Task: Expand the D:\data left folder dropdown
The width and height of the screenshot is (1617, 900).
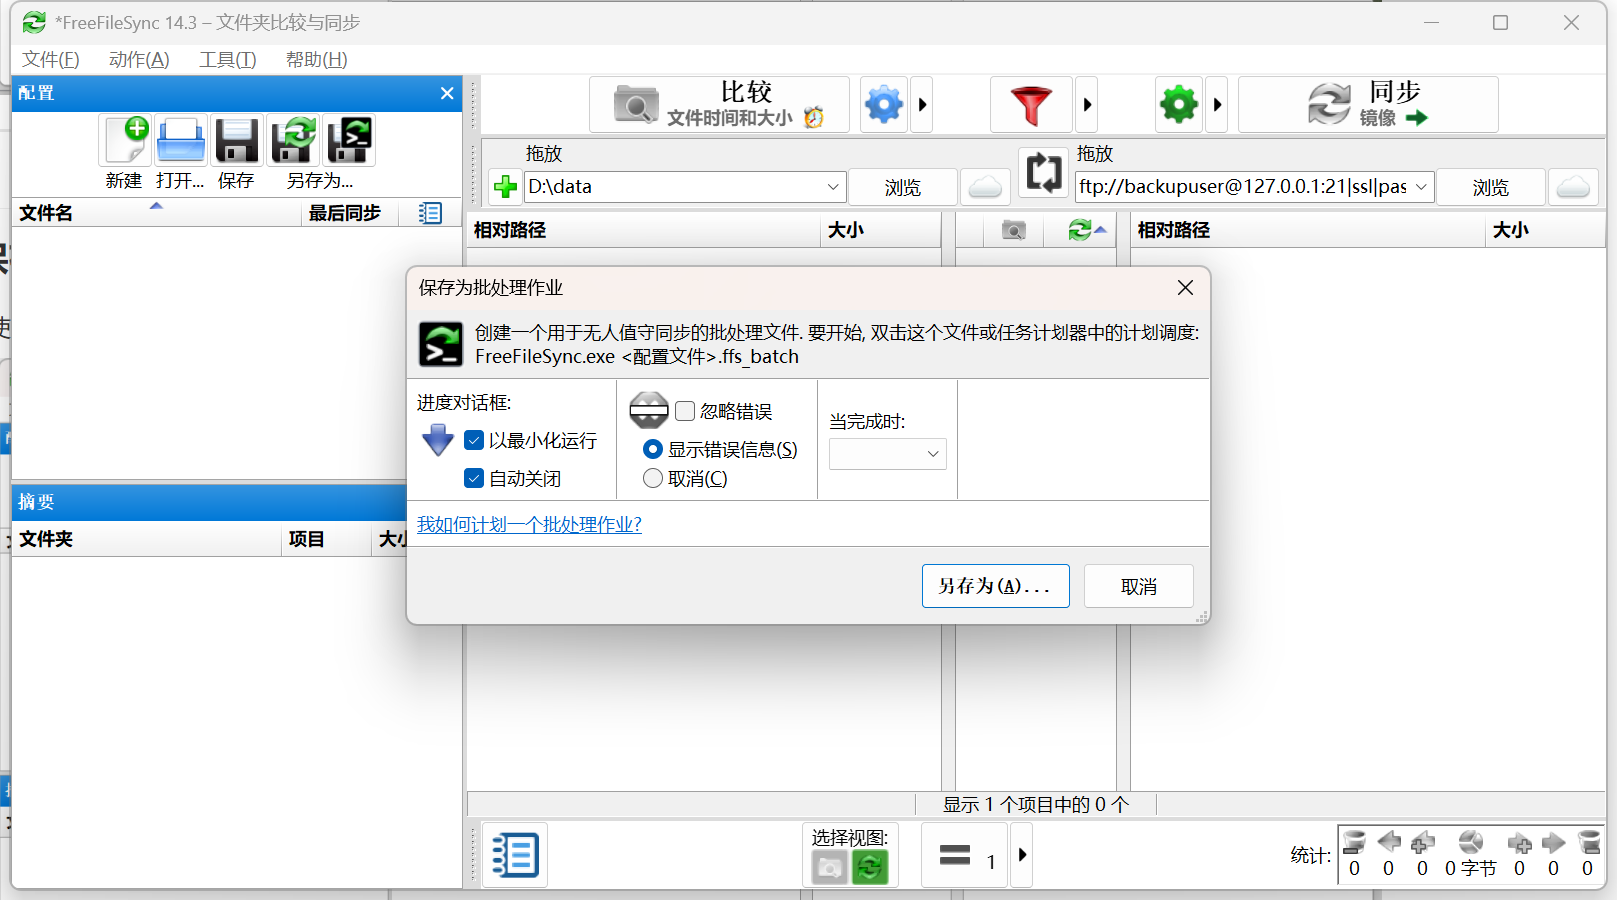Action: (x=833, y=187)
